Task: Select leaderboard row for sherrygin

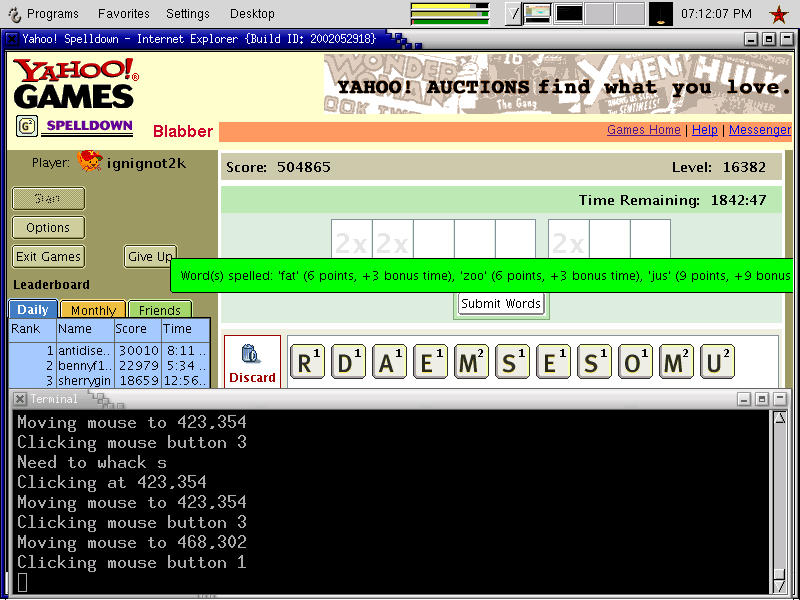Action: pos(109,381)
